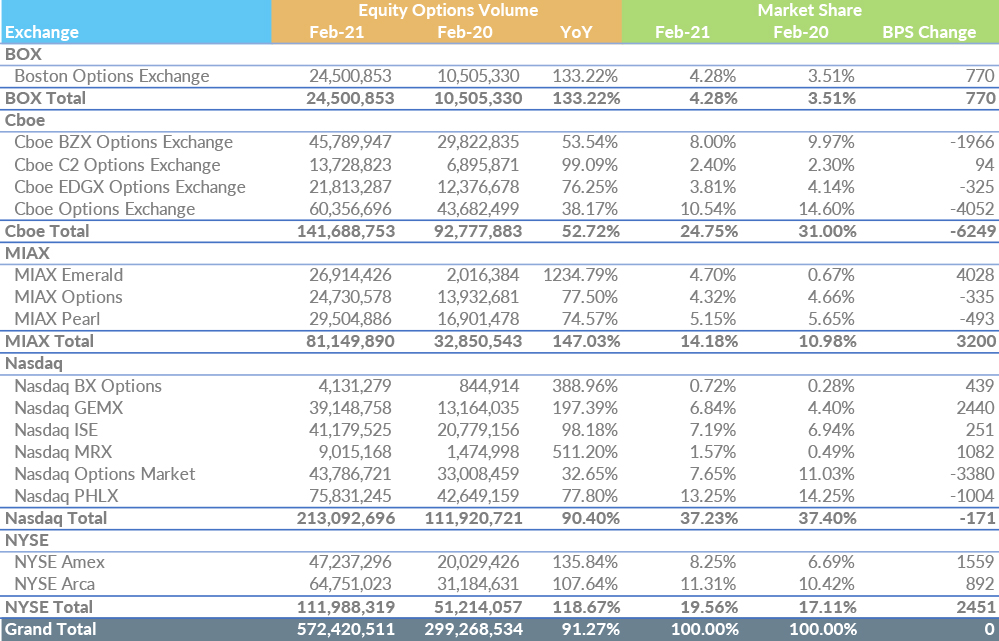Click the Nasdaq BX Options label
The height and width of the screenshot is (641, 999).
point(88,385)
